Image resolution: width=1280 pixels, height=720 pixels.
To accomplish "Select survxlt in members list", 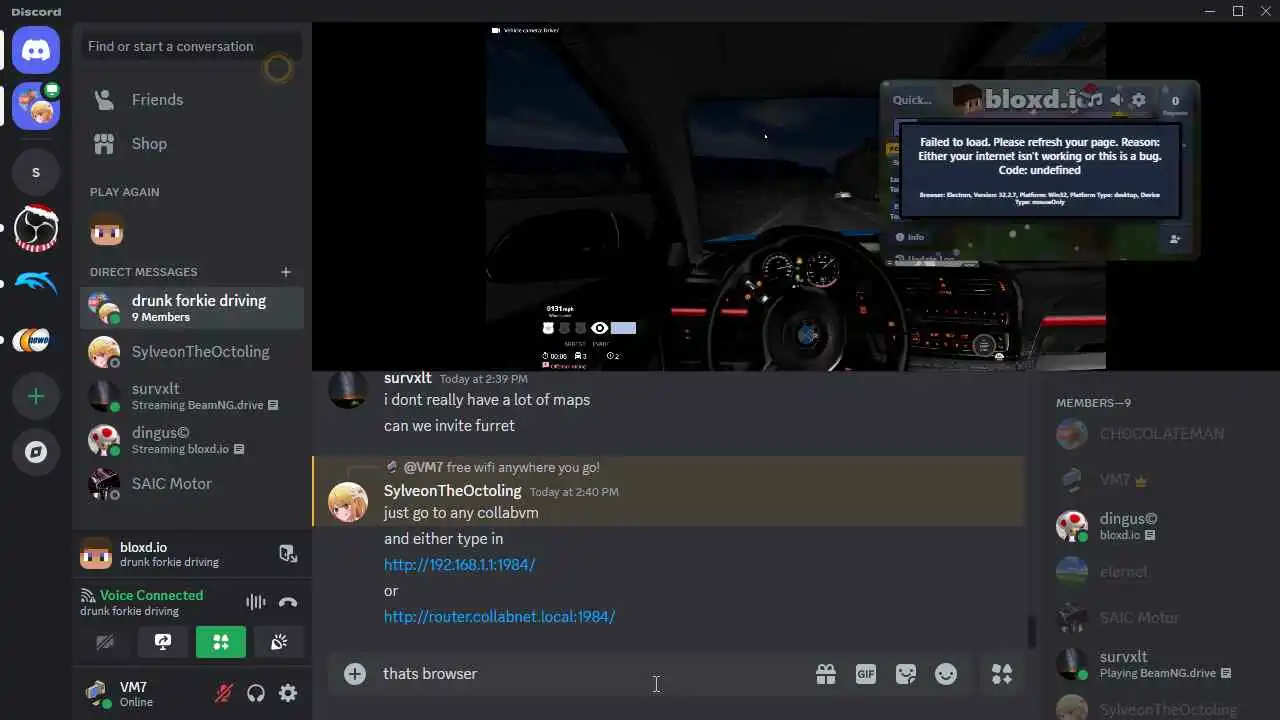I will (x=1160, y=664).
